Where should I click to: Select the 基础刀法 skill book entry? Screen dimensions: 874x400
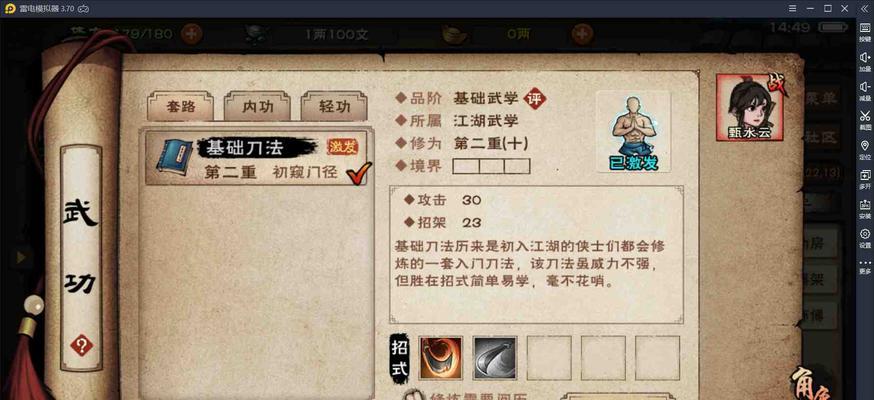(256, 158)
